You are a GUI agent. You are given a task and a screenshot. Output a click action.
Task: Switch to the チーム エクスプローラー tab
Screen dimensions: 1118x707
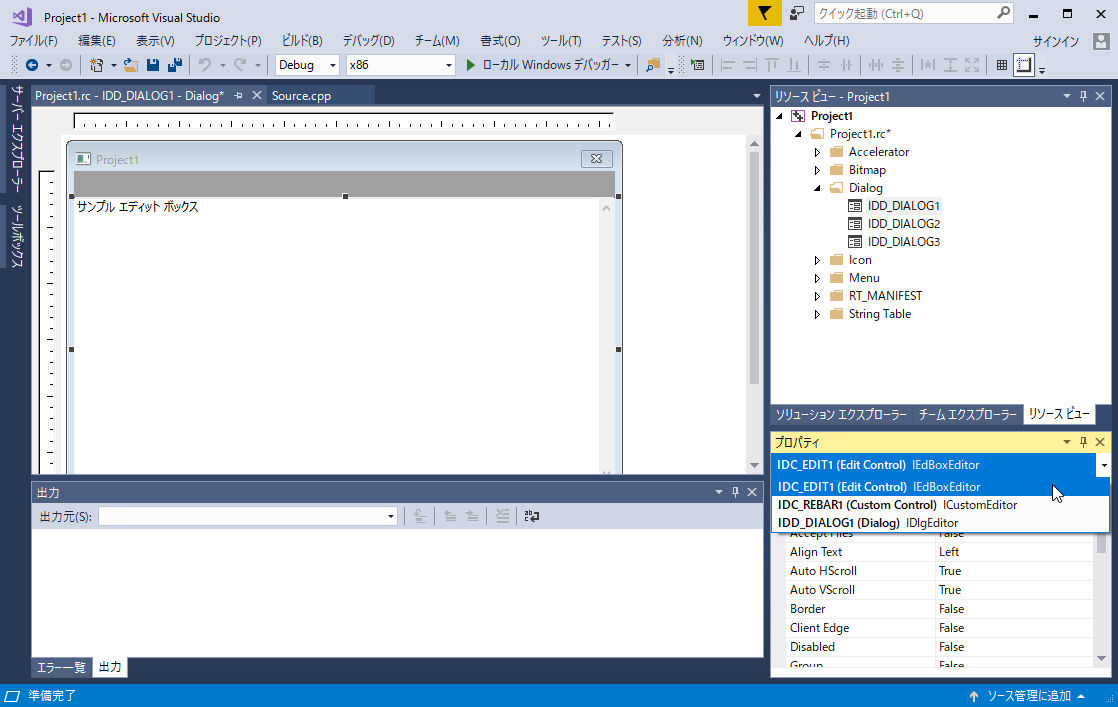968,414
